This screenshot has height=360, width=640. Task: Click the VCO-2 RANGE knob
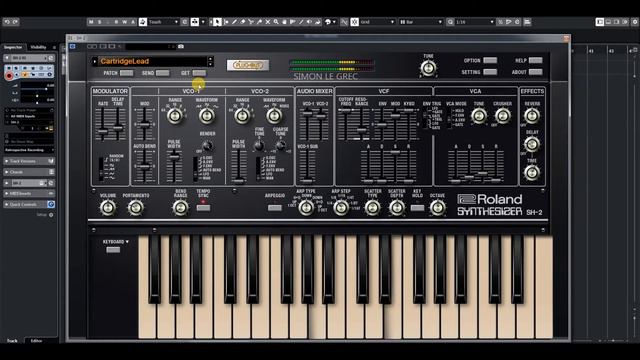click(242, 116)
